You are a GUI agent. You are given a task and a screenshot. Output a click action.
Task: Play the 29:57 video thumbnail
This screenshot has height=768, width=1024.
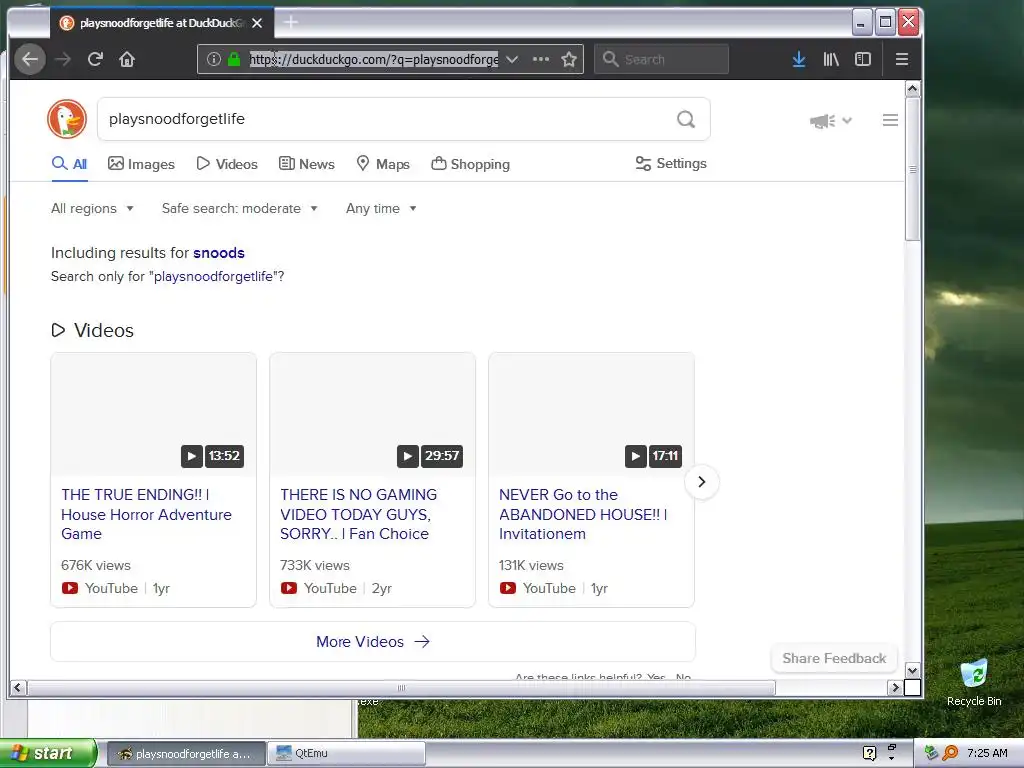click(372, 414)
